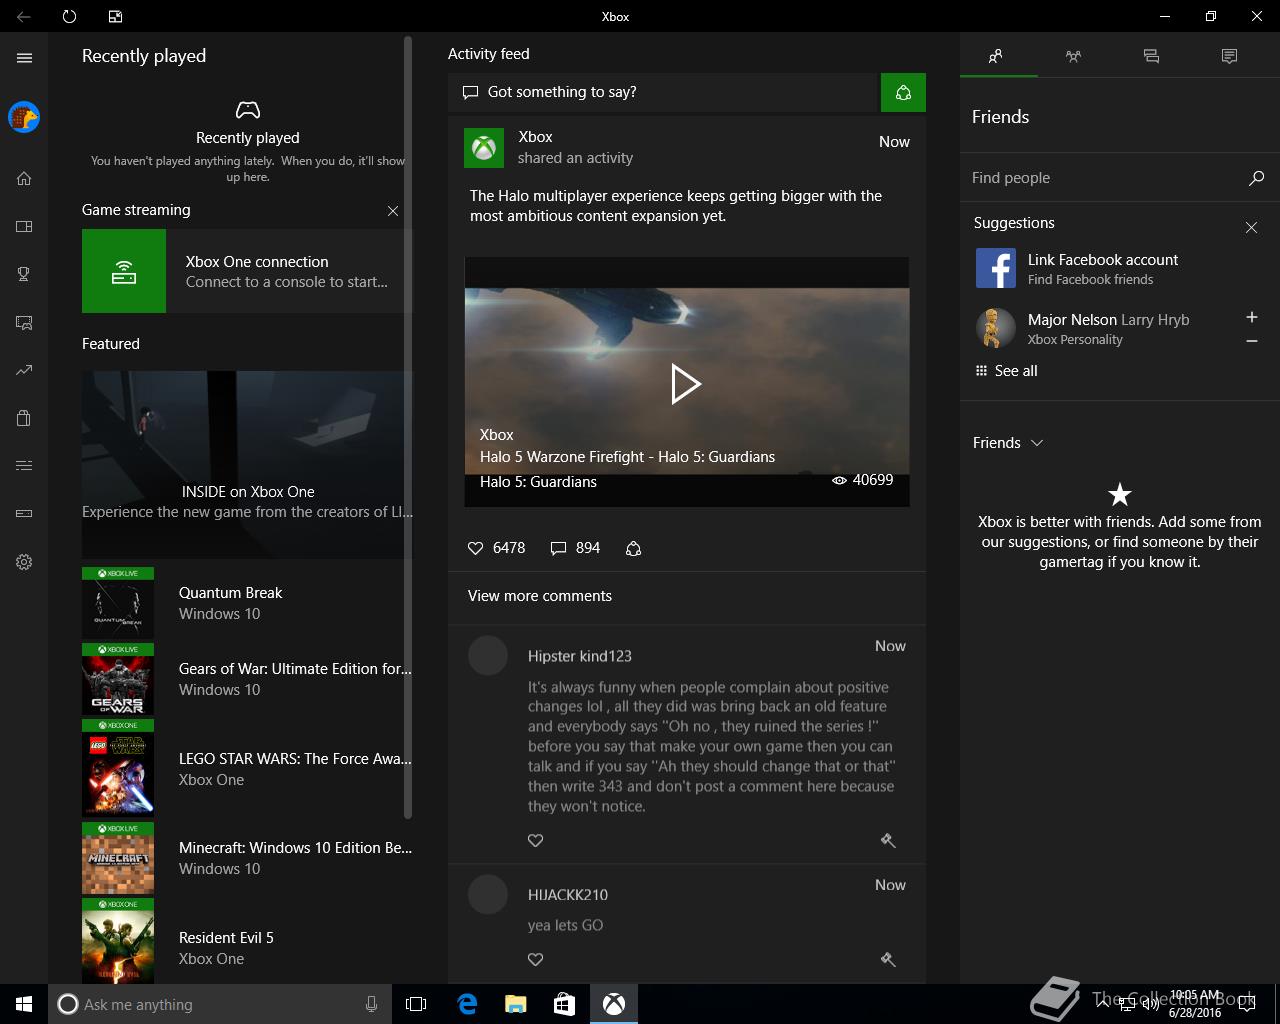Click the refresh icon in title bar

pyautogui.click(x=69, y=16)
